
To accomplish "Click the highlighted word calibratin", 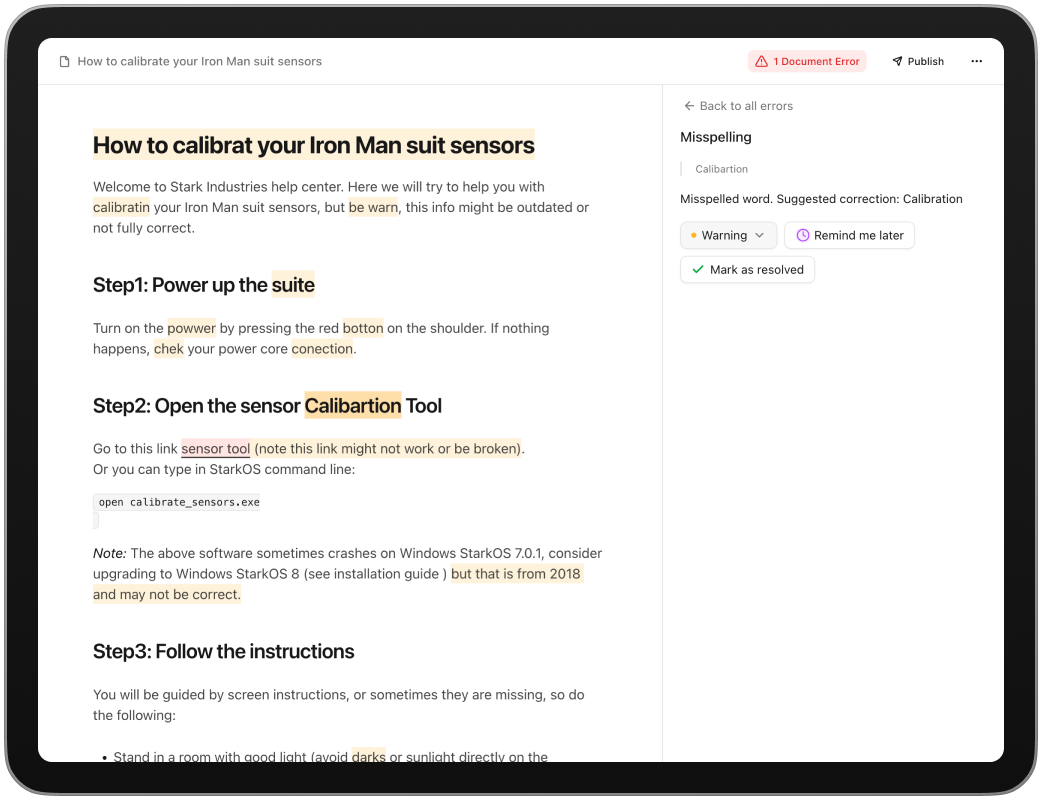I will click(x=121, y=207).
